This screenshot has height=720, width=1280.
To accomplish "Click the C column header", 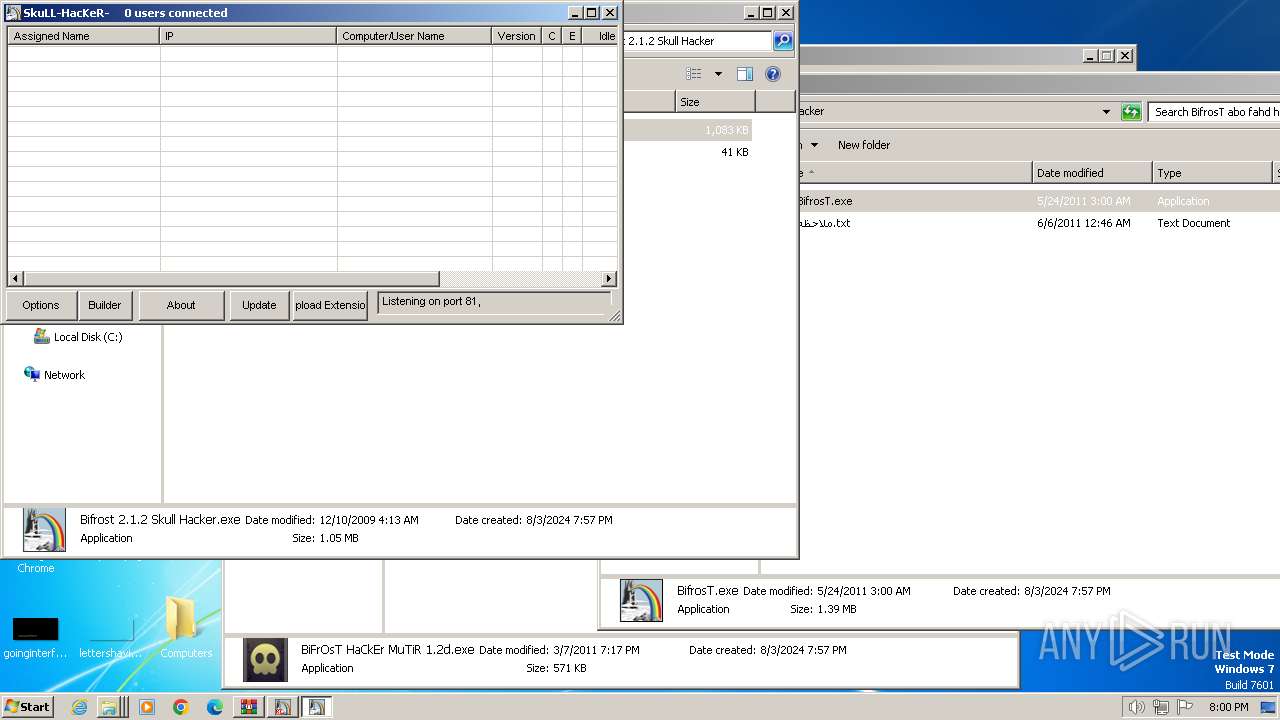I will click(552, 36).
